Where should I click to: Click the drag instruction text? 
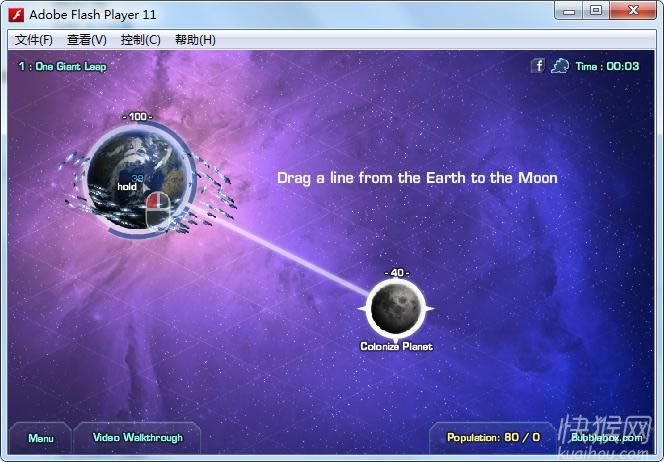417,178
